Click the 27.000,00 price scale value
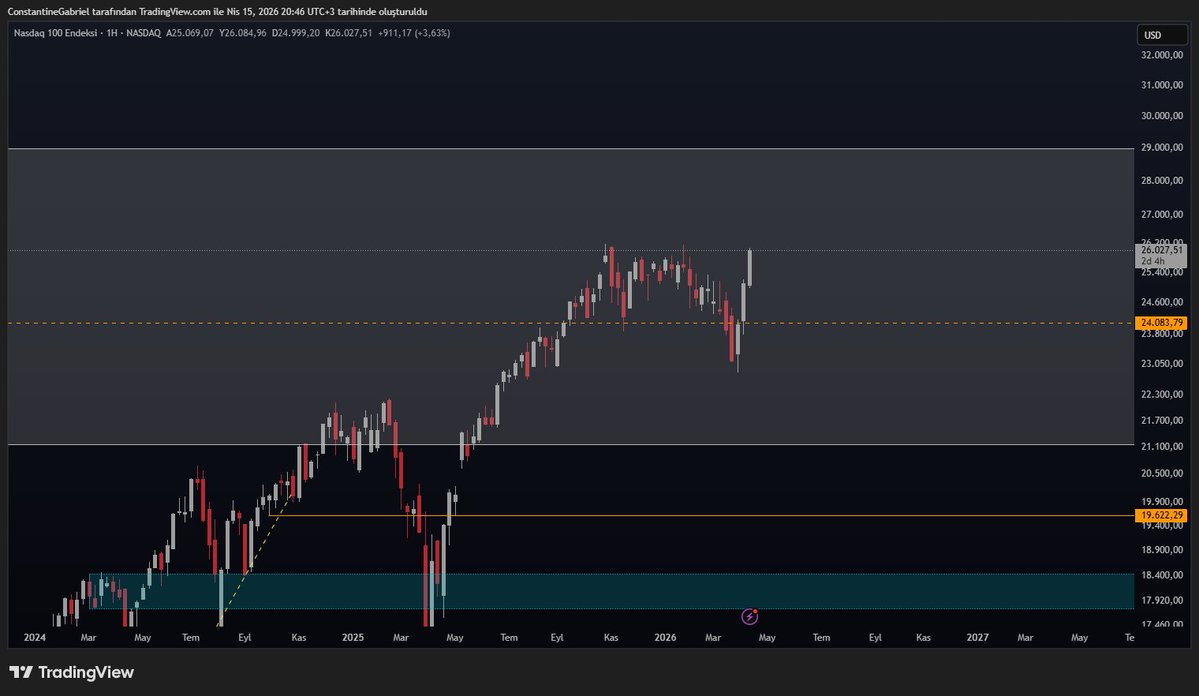1199x696 pixels. (1162, 214)
